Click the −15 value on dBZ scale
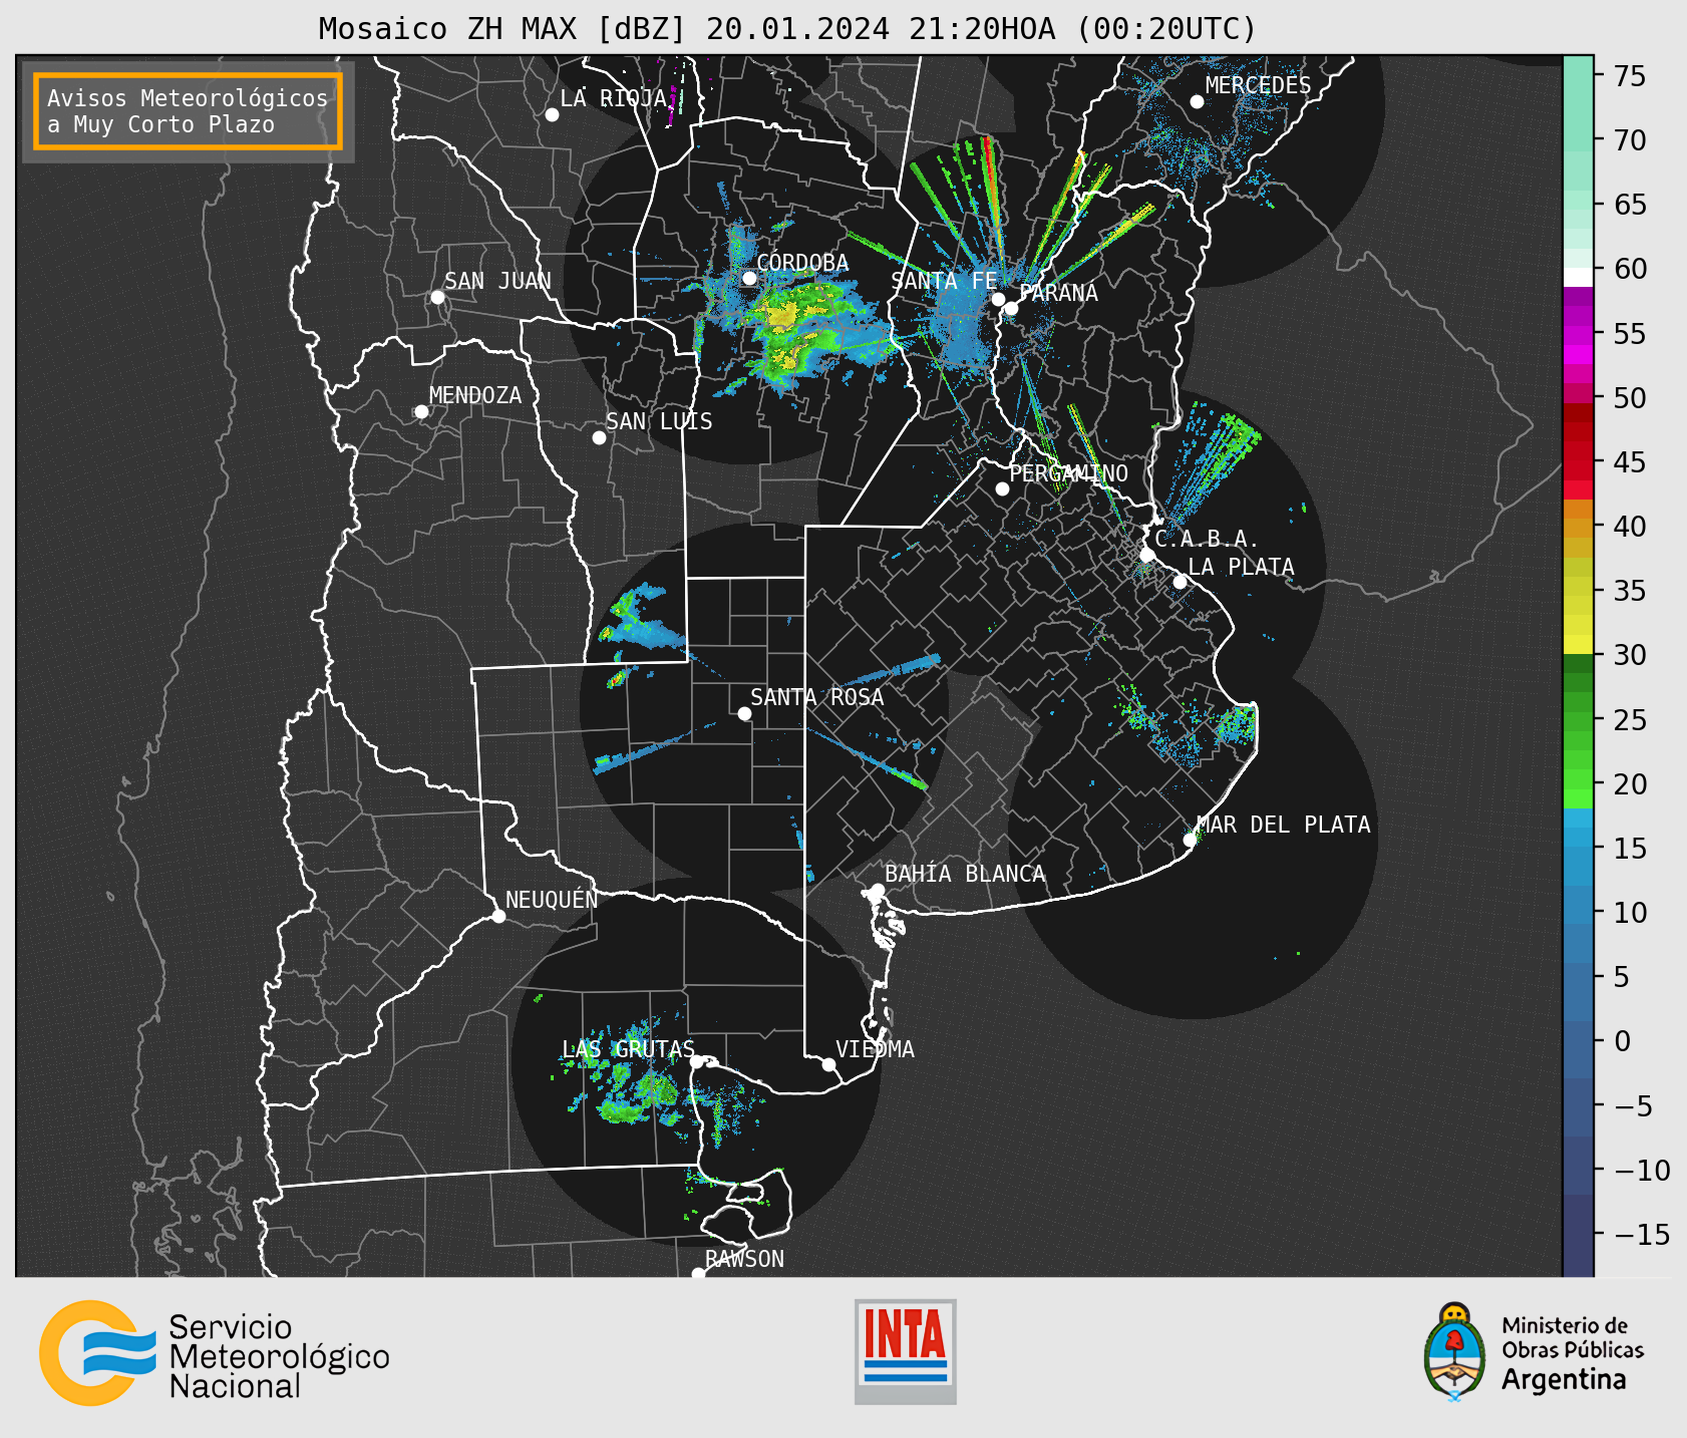This screenshot has width=1687, height=1438. 1642,1234
